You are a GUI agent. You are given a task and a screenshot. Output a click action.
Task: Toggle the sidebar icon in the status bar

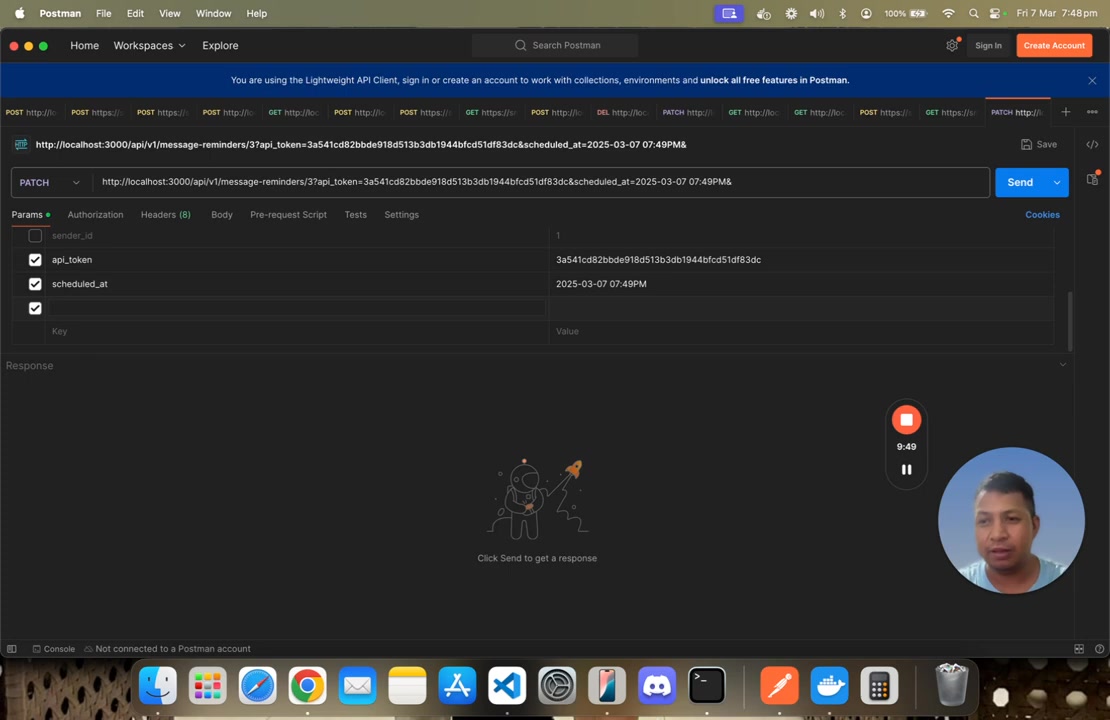[x=11, y=648]
